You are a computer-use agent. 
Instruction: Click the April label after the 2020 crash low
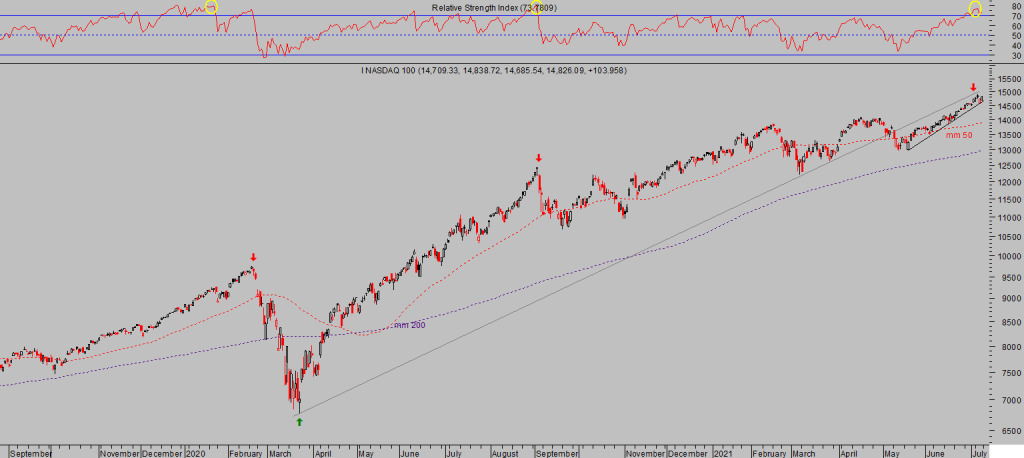(x=323, y=453)
